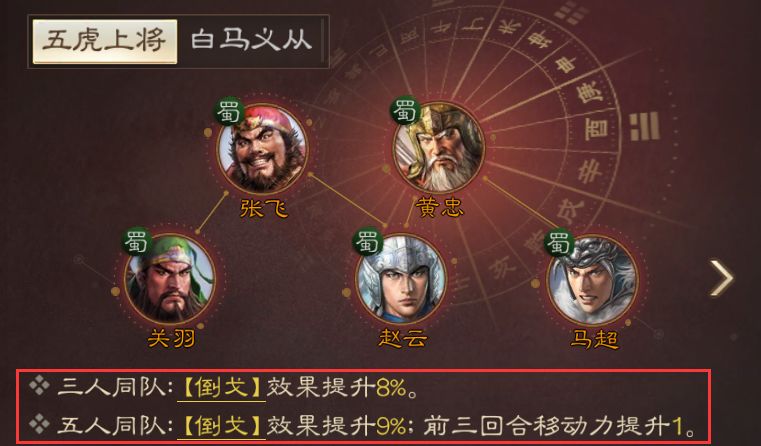Open the 白马义从 tab
The image size is (761, 446).
(x=251, y=41)
